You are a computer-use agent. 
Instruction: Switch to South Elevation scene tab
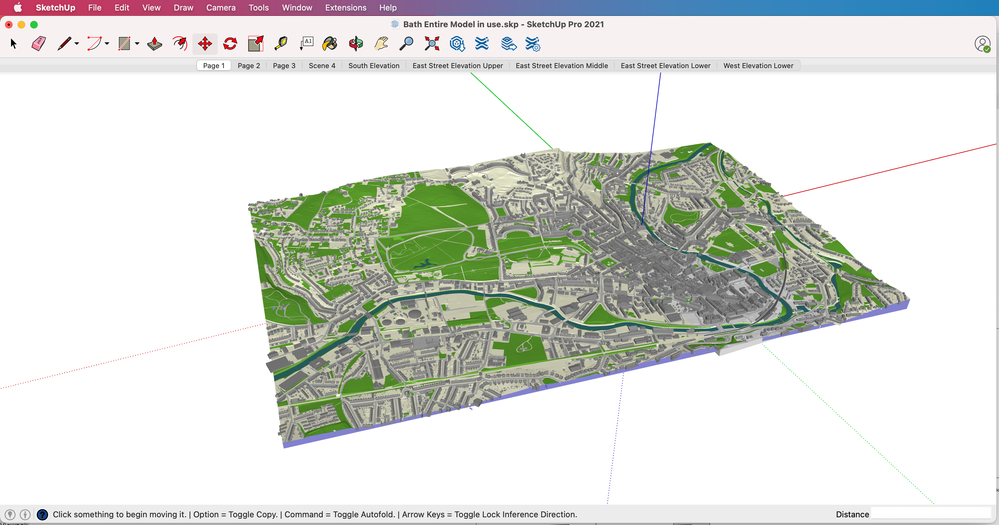click(x=373, y=66)
